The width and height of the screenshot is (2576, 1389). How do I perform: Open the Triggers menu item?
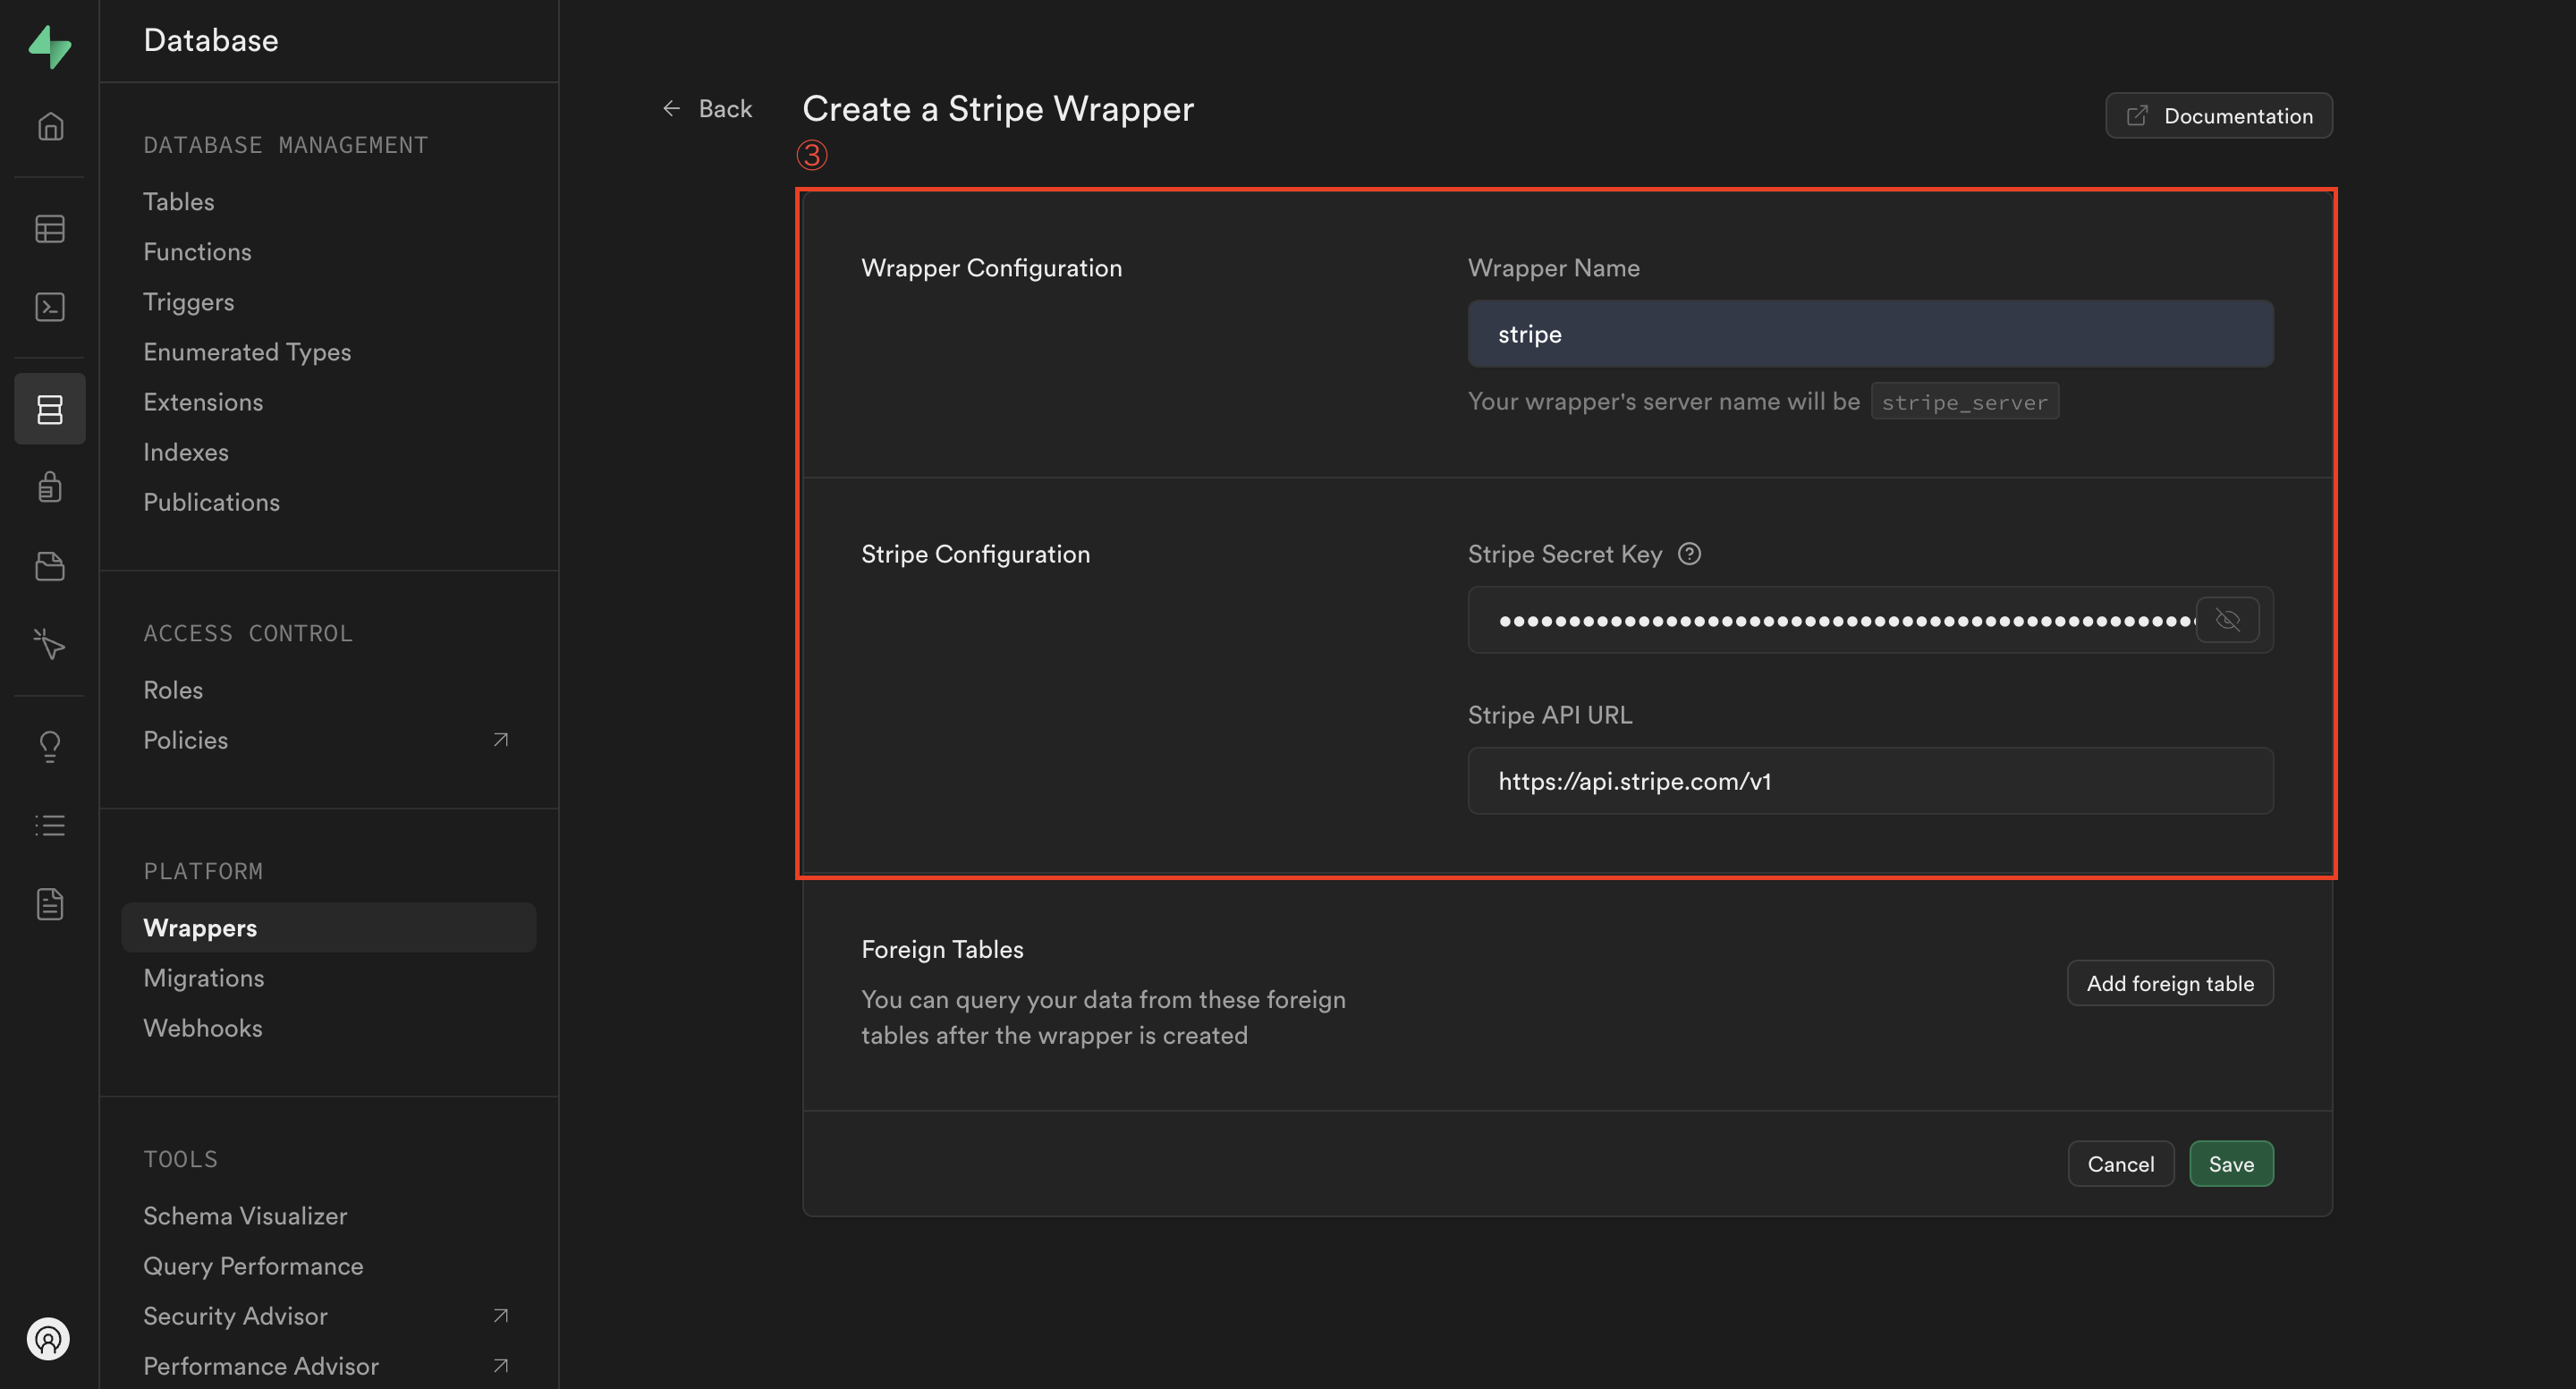coord(189,302)
